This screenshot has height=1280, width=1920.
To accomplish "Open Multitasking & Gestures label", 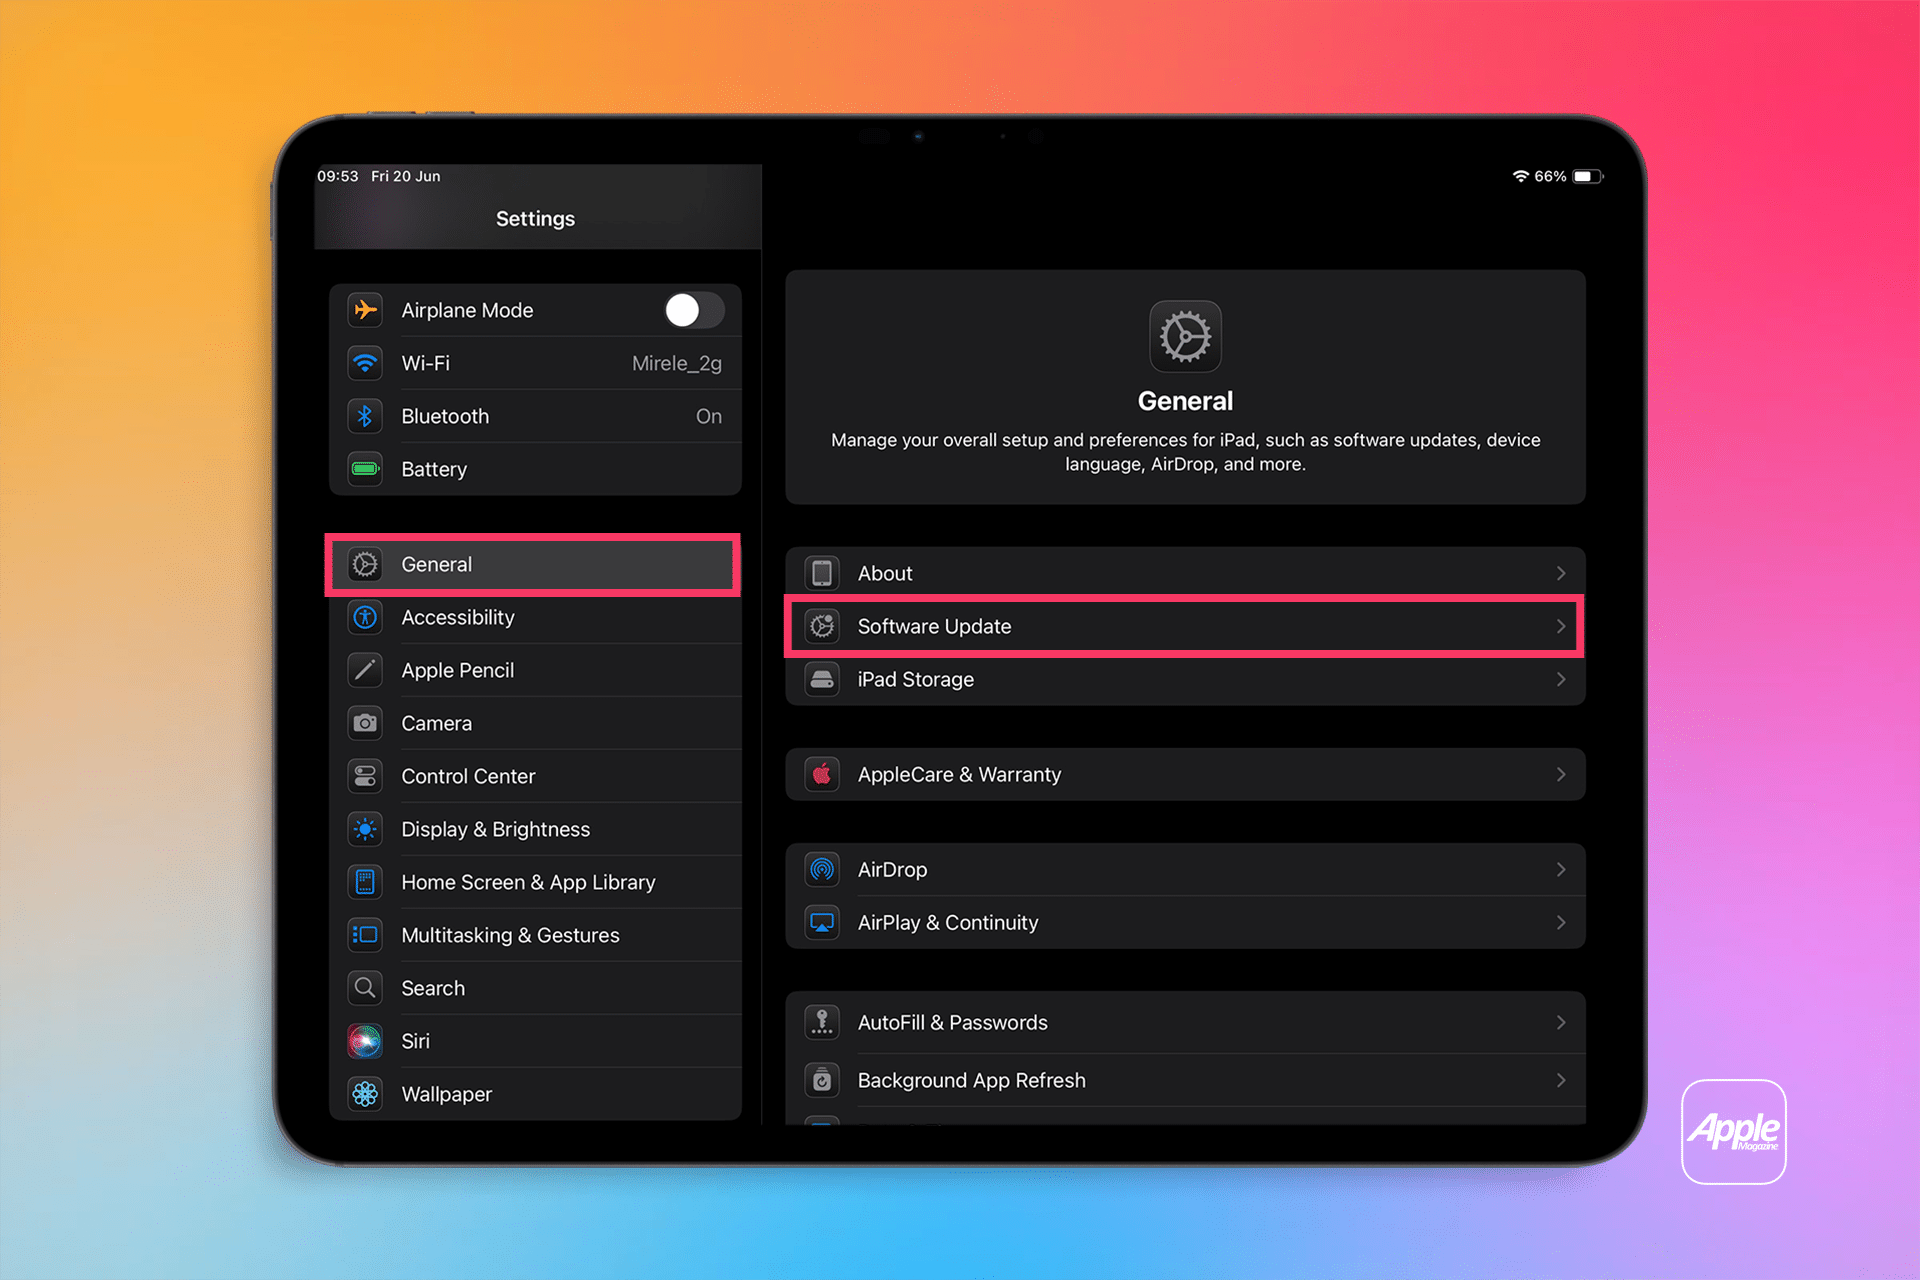I will coord(510,935).
